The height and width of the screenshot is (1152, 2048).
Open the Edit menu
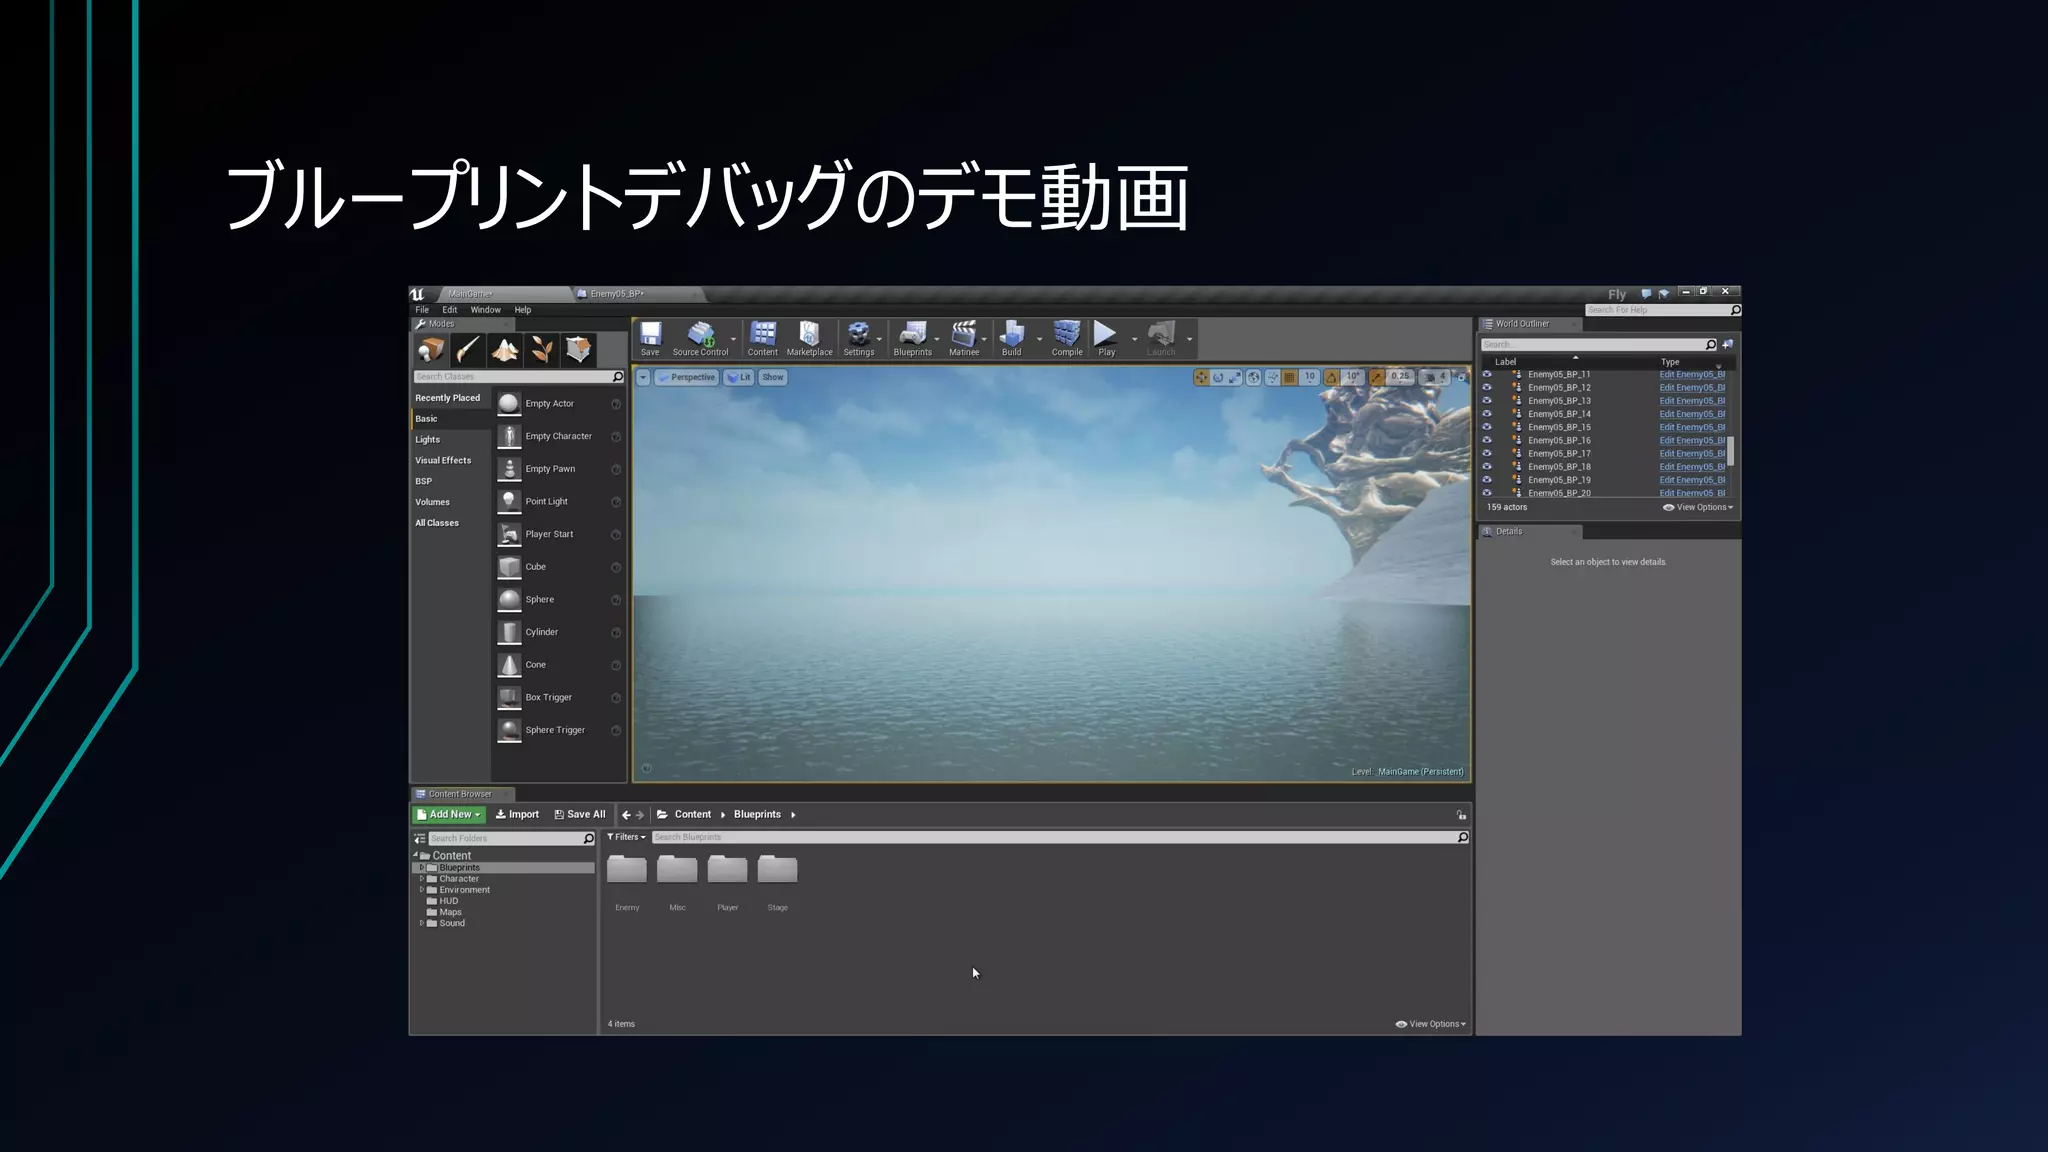click(450, 310)
